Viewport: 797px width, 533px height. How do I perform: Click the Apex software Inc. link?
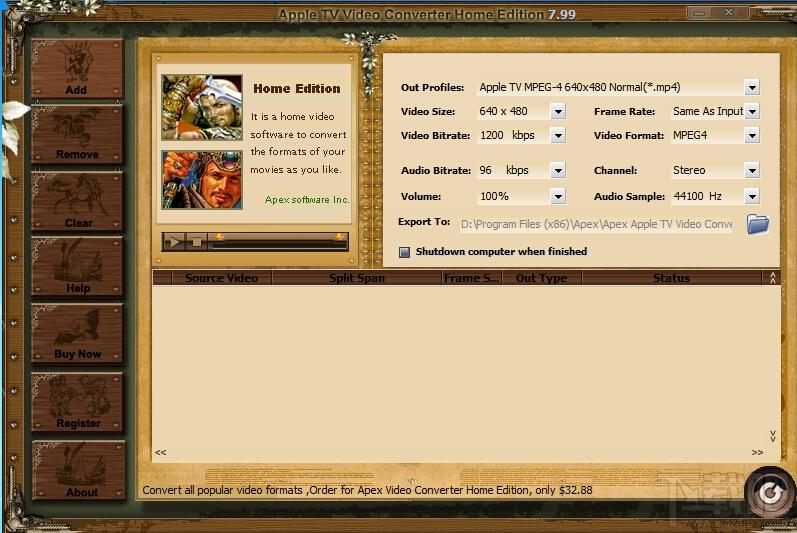(x=307, y=200)
